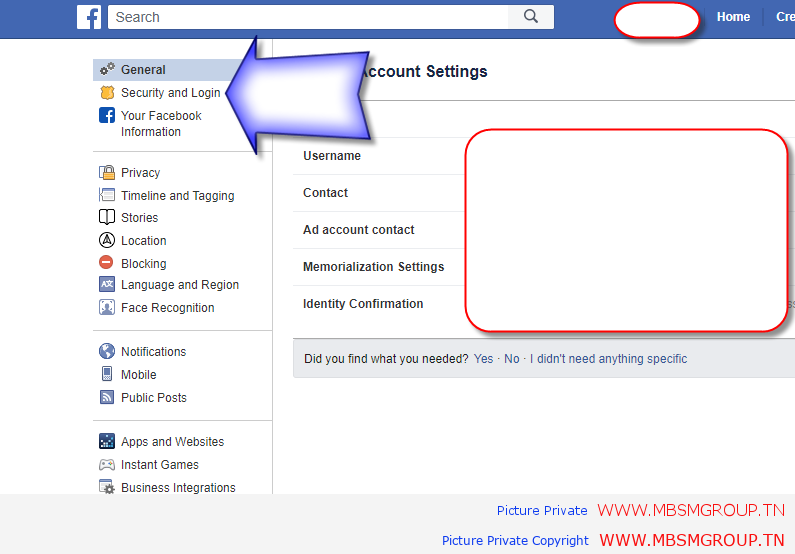Focus the Search input field
Screen dimensions: 795x554
308,17
